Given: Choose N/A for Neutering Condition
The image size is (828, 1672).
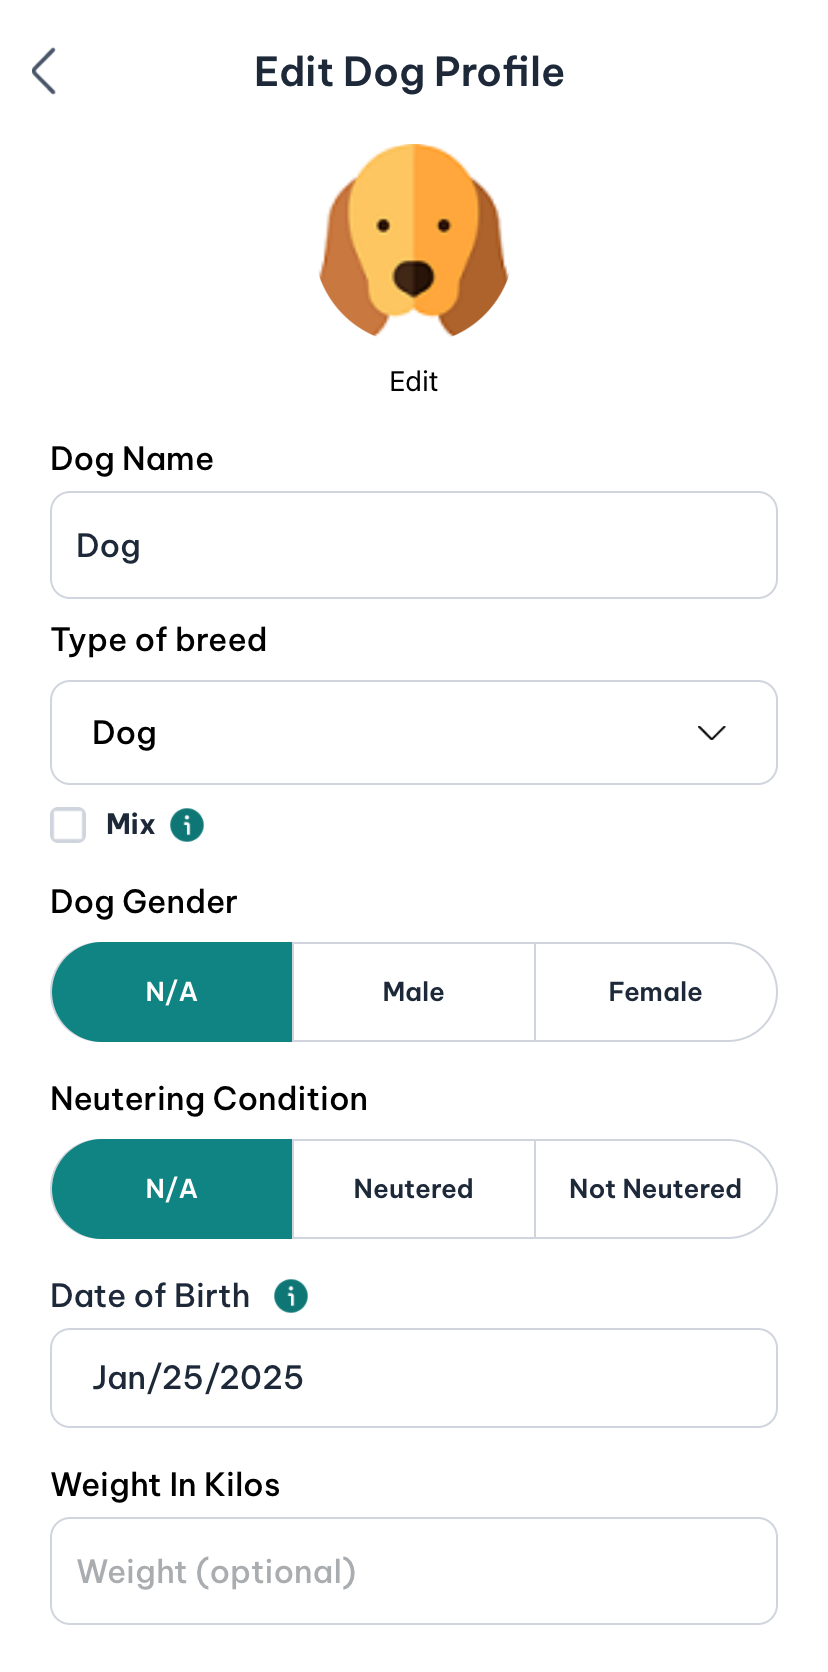Looking at the screenshot, I should point(172,1188).
